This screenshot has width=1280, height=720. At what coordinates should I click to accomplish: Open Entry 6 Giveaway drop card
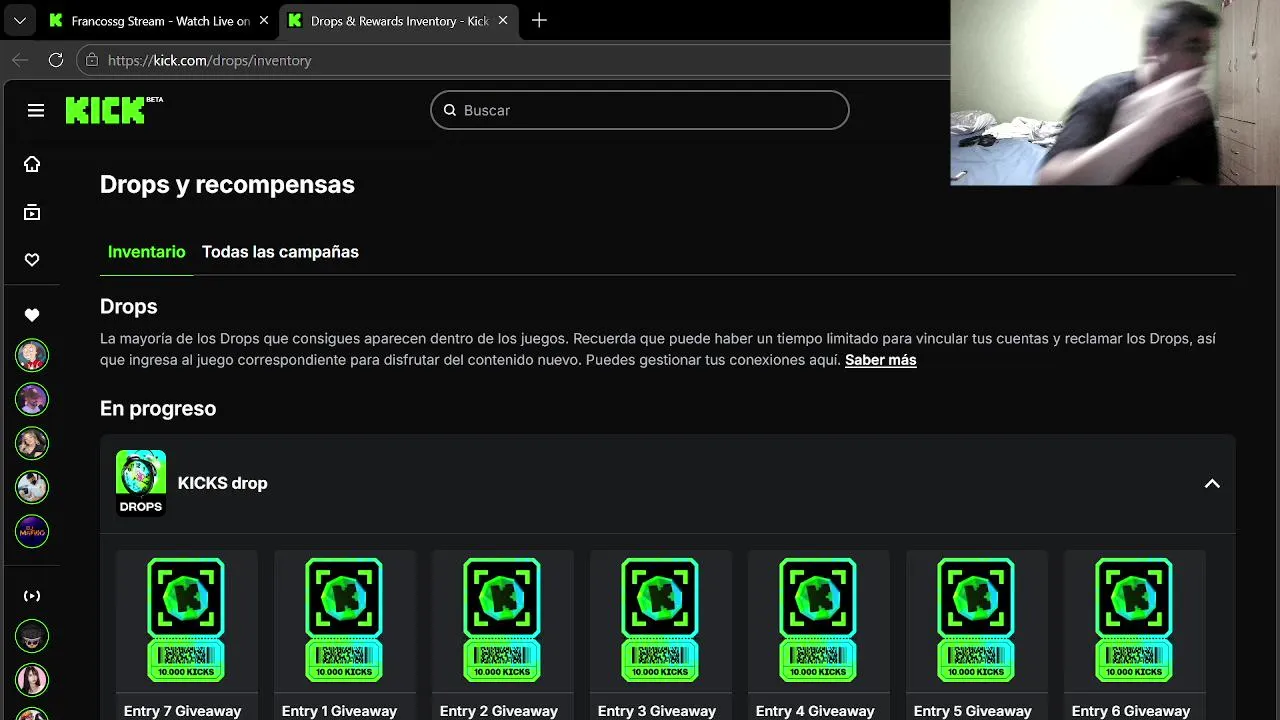pyautogui.click(x=1134, y=635)
